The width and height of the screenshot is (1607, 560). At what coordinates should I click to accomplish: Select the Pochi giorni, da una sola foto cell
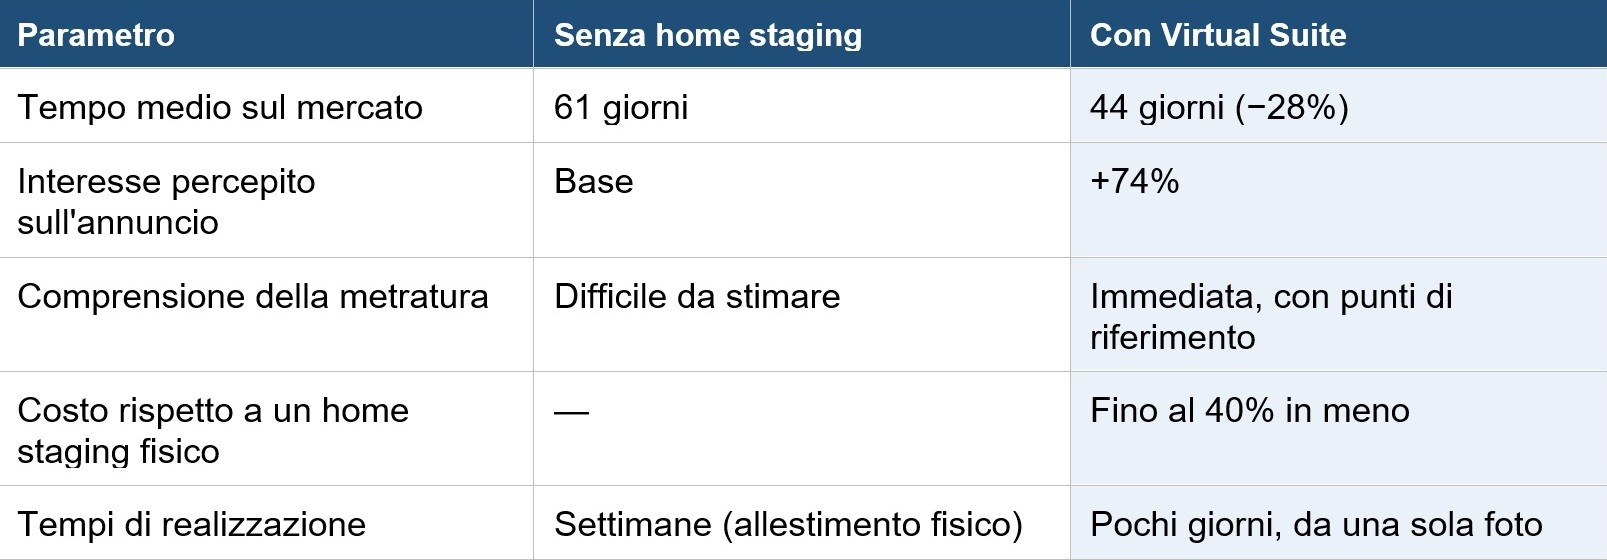point(1339,523)
